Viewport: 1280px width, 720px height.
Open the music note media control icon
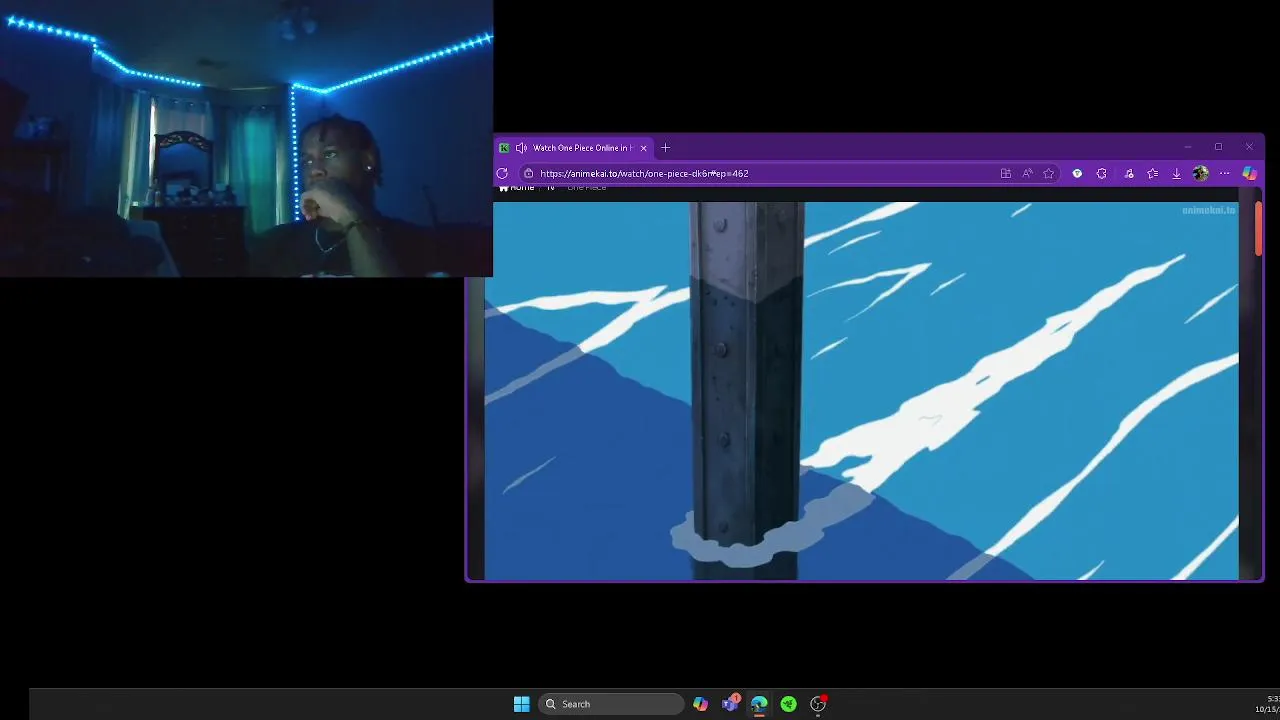(1129, 173)
